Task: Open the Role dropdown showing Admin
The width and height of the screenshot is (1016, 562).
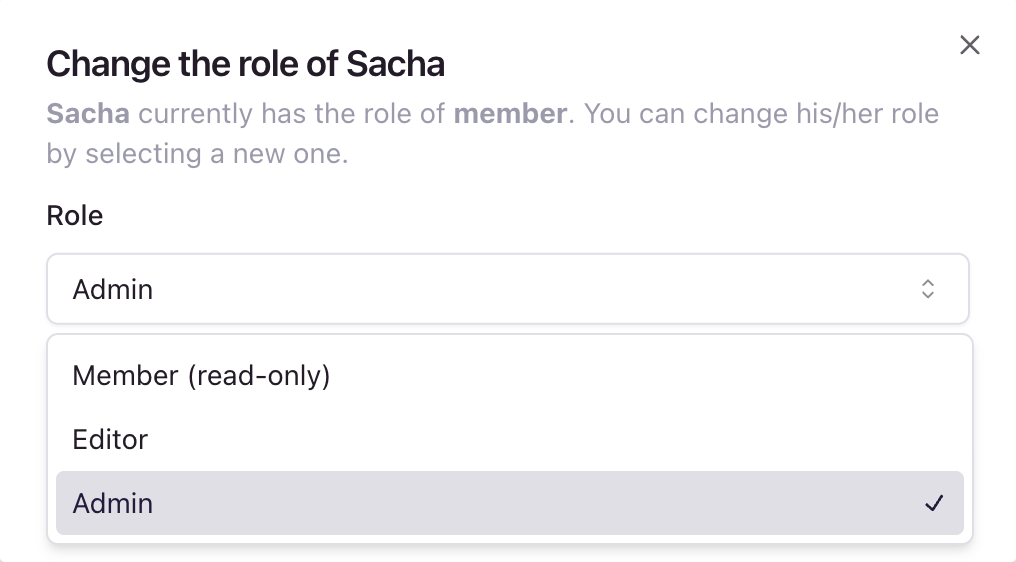Action: coord(508,289)
